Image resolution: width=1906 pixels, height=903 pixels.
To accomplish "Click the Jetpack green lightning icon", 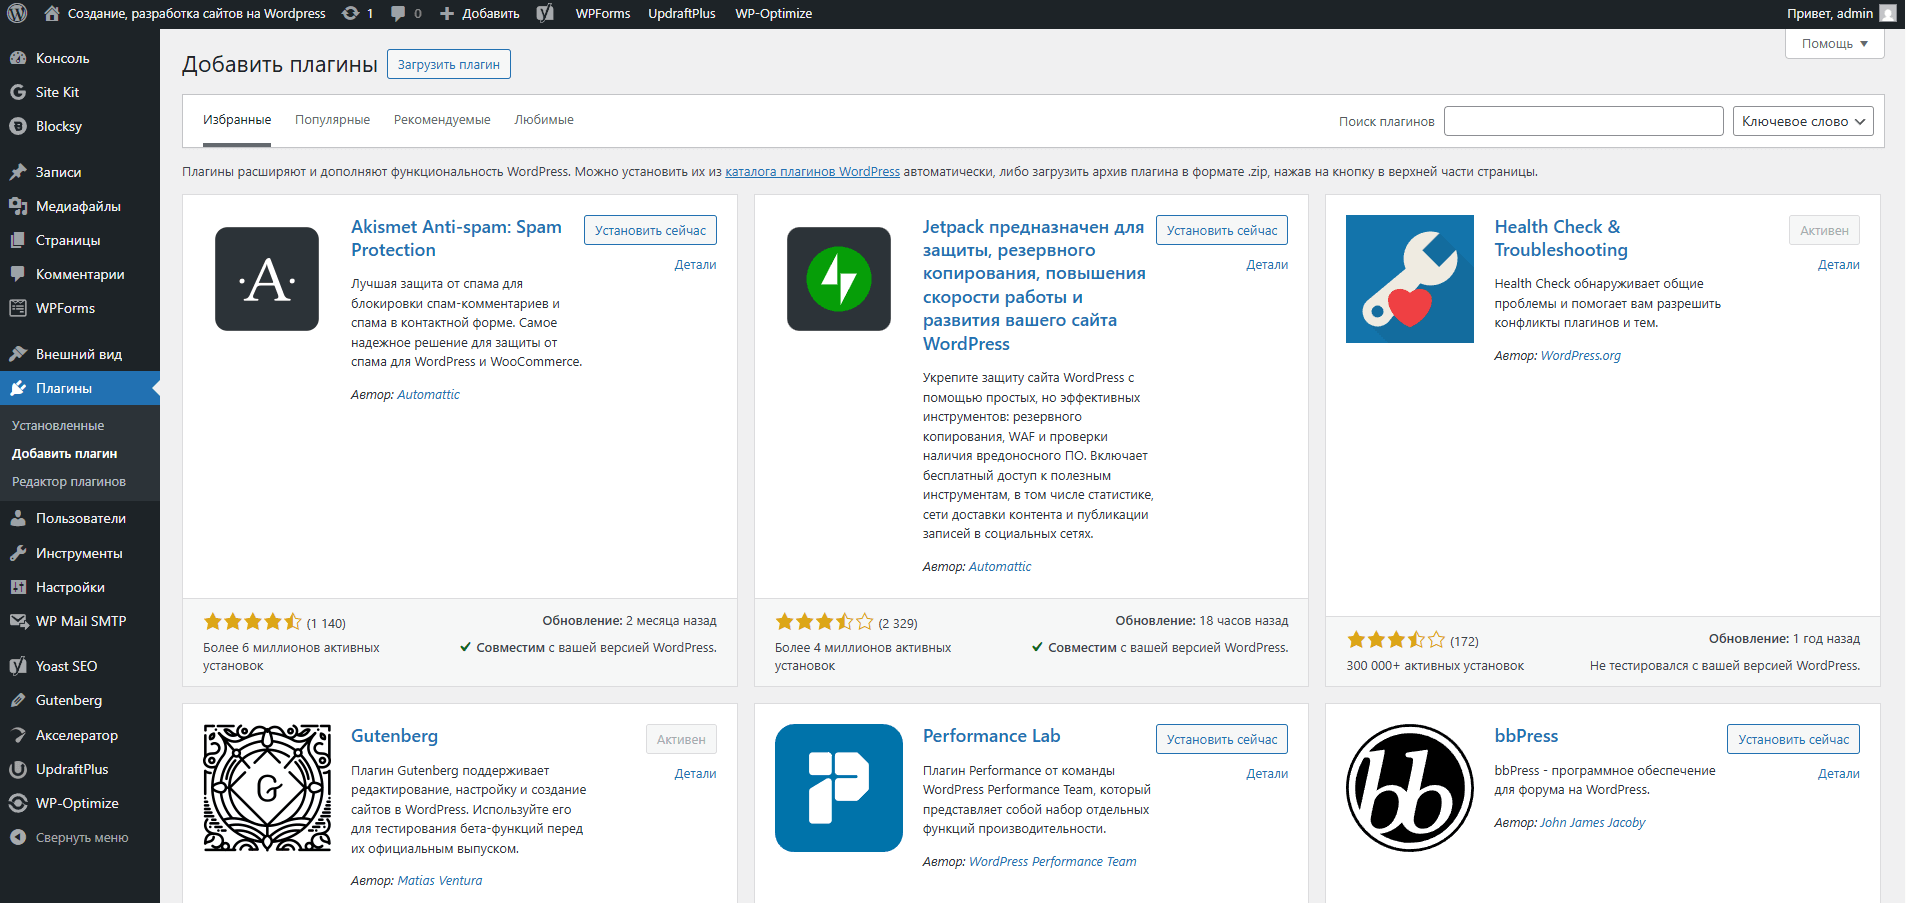I will click(838, 279).
